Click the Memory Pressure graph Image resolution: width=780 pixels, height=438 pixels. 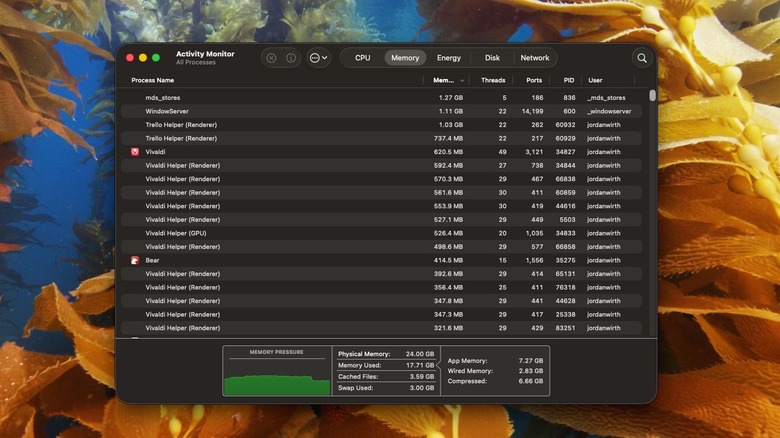277,377
